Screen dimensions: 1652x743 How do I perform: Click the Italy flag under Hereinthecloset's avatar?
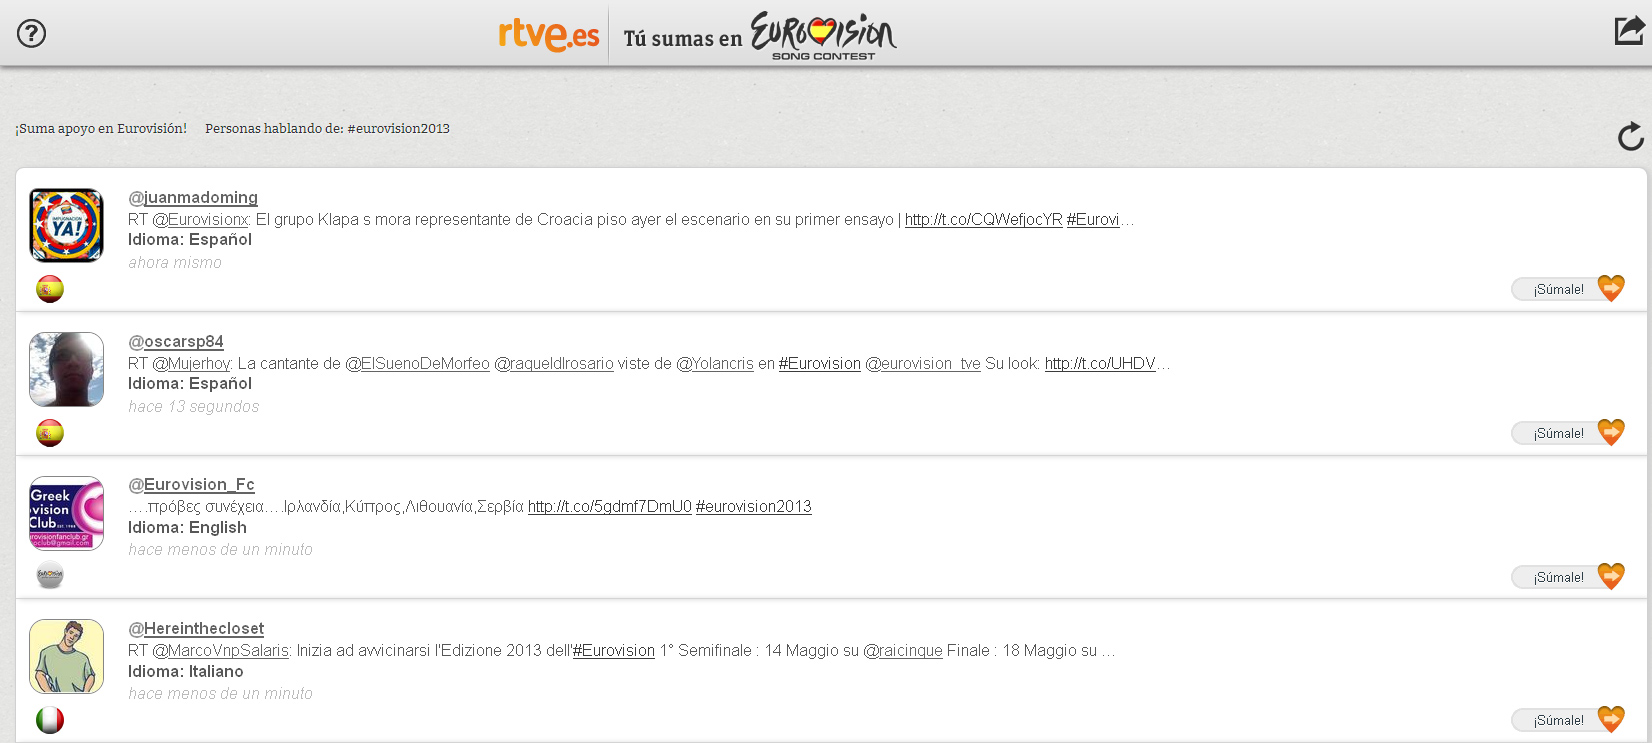(50, 720)
